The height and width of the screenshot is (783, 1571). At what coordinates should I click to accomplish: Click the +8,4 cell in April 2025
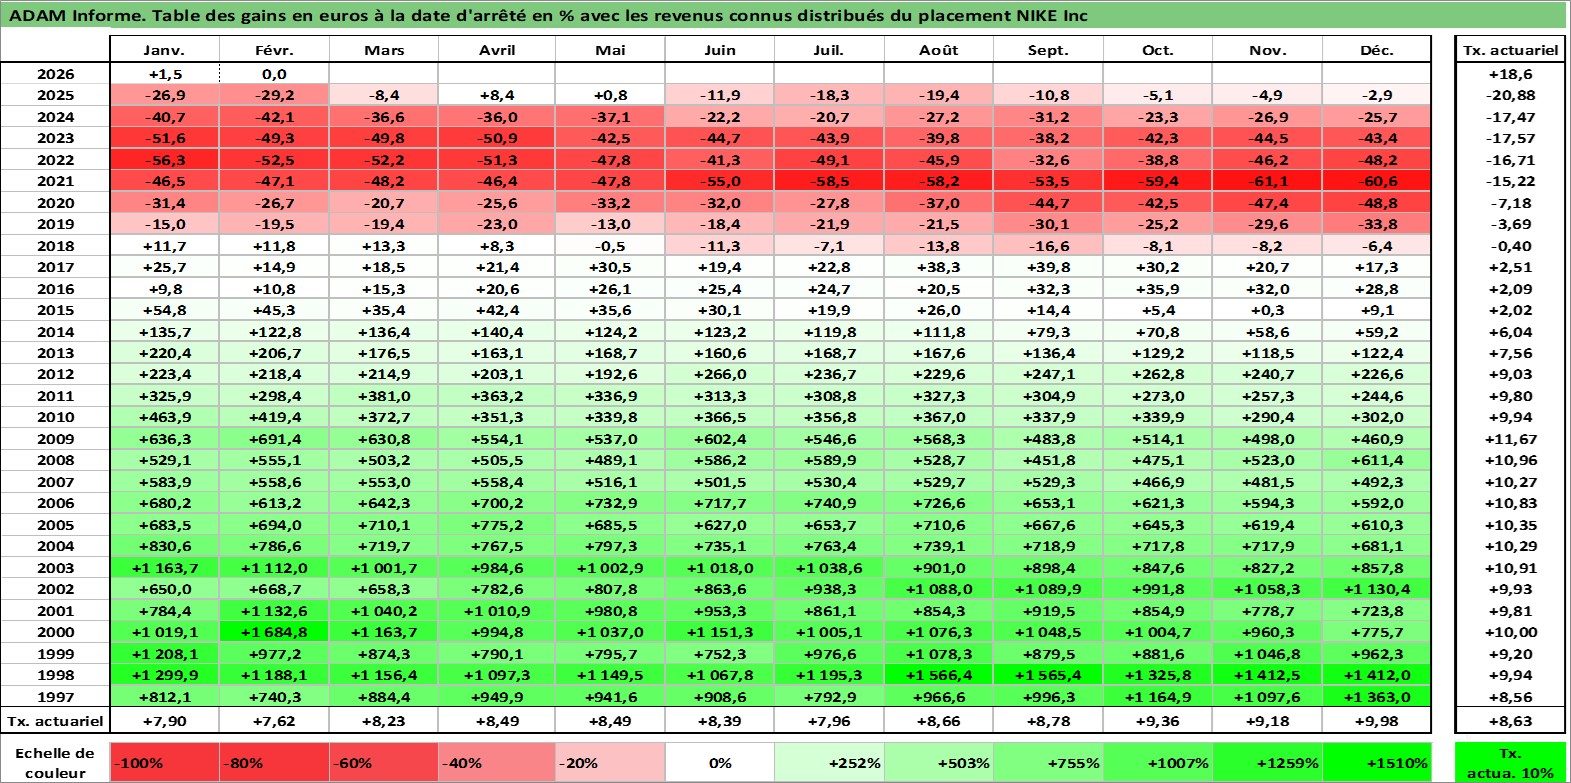coord(497,95)
